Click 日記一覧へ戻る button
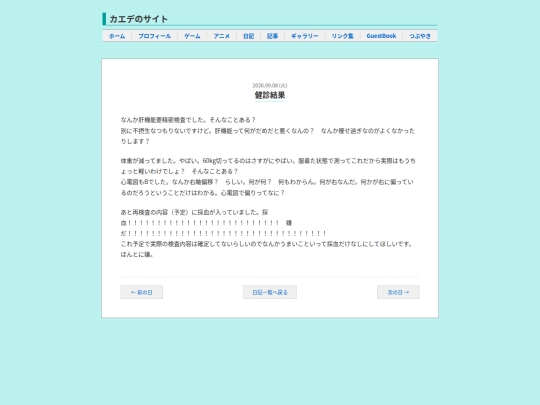This screenshot has width=540, height=405. (x=270, y=292)
